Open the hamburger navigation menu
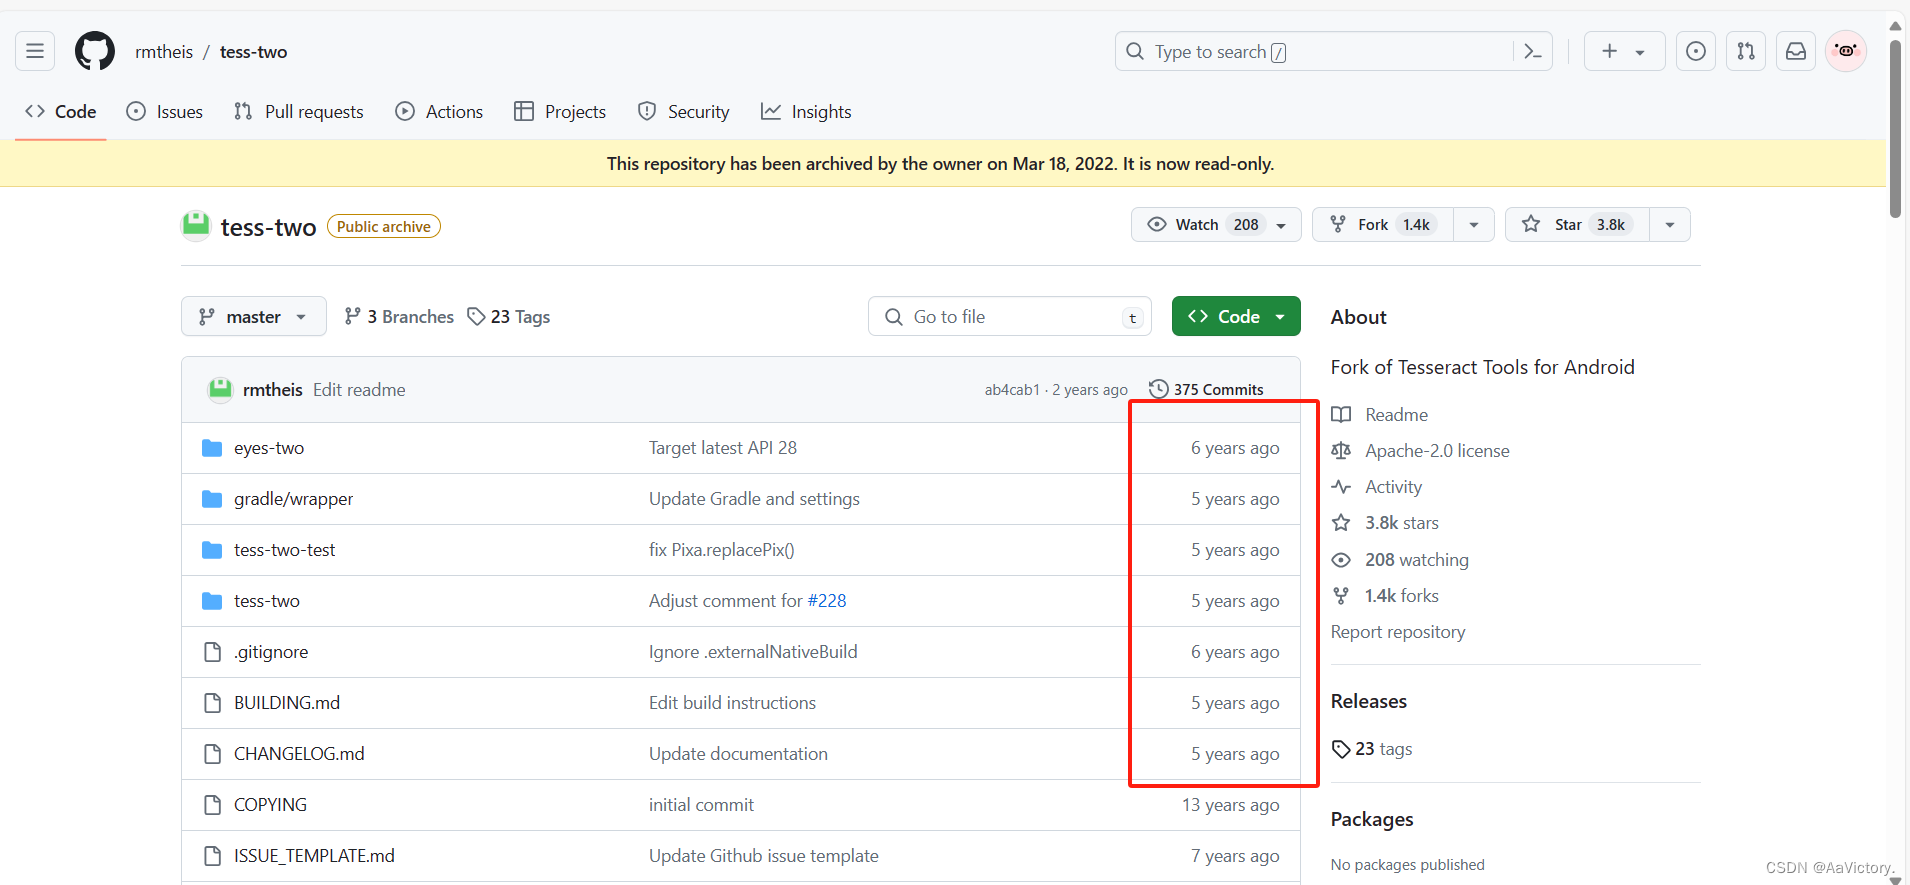Viewport: 1910px width, 885px height. [35, 51]
